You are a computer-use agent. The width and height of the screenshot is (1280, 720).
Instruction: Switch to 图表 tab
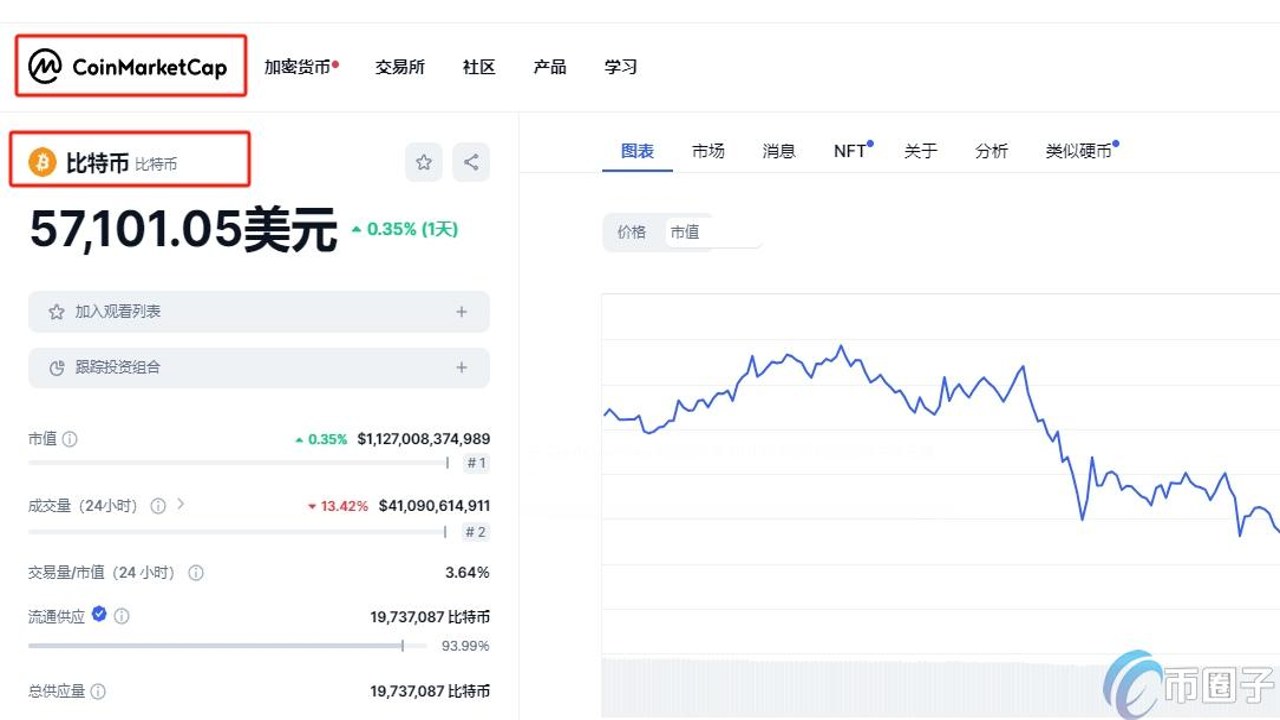pyautogui.click(x=637, y=151)
